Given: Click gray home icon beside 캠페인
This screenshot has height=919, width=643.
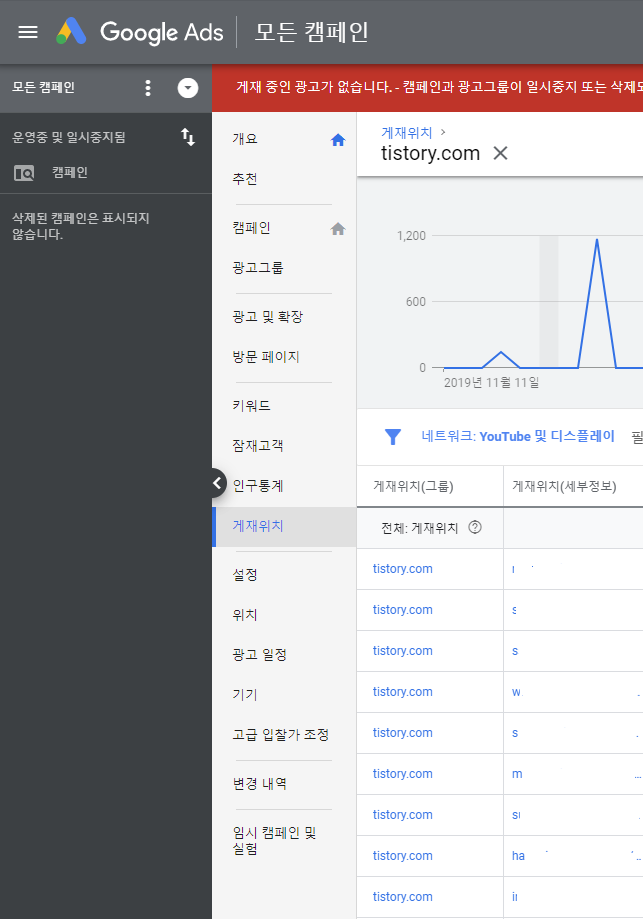Looking at the screenshot, I should click(338, 229).
